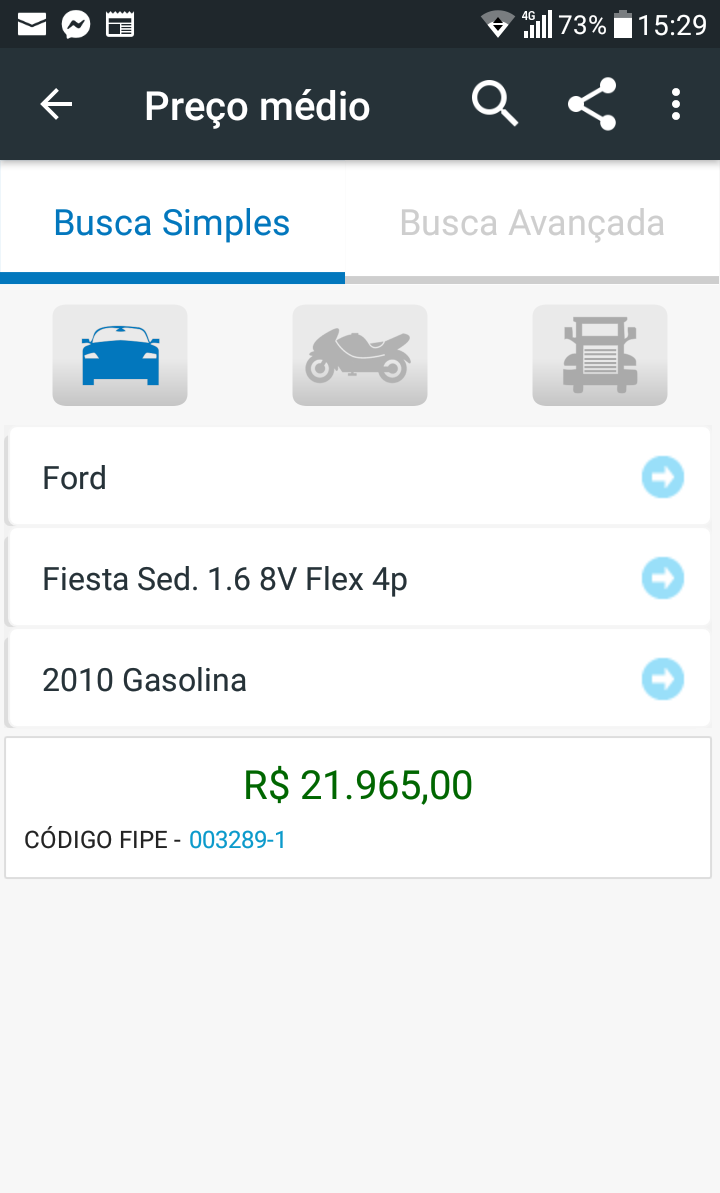Select the motorcycle vehicle type icon
Viewport: 720px width, 1193px height.
(x=360, y=355)
